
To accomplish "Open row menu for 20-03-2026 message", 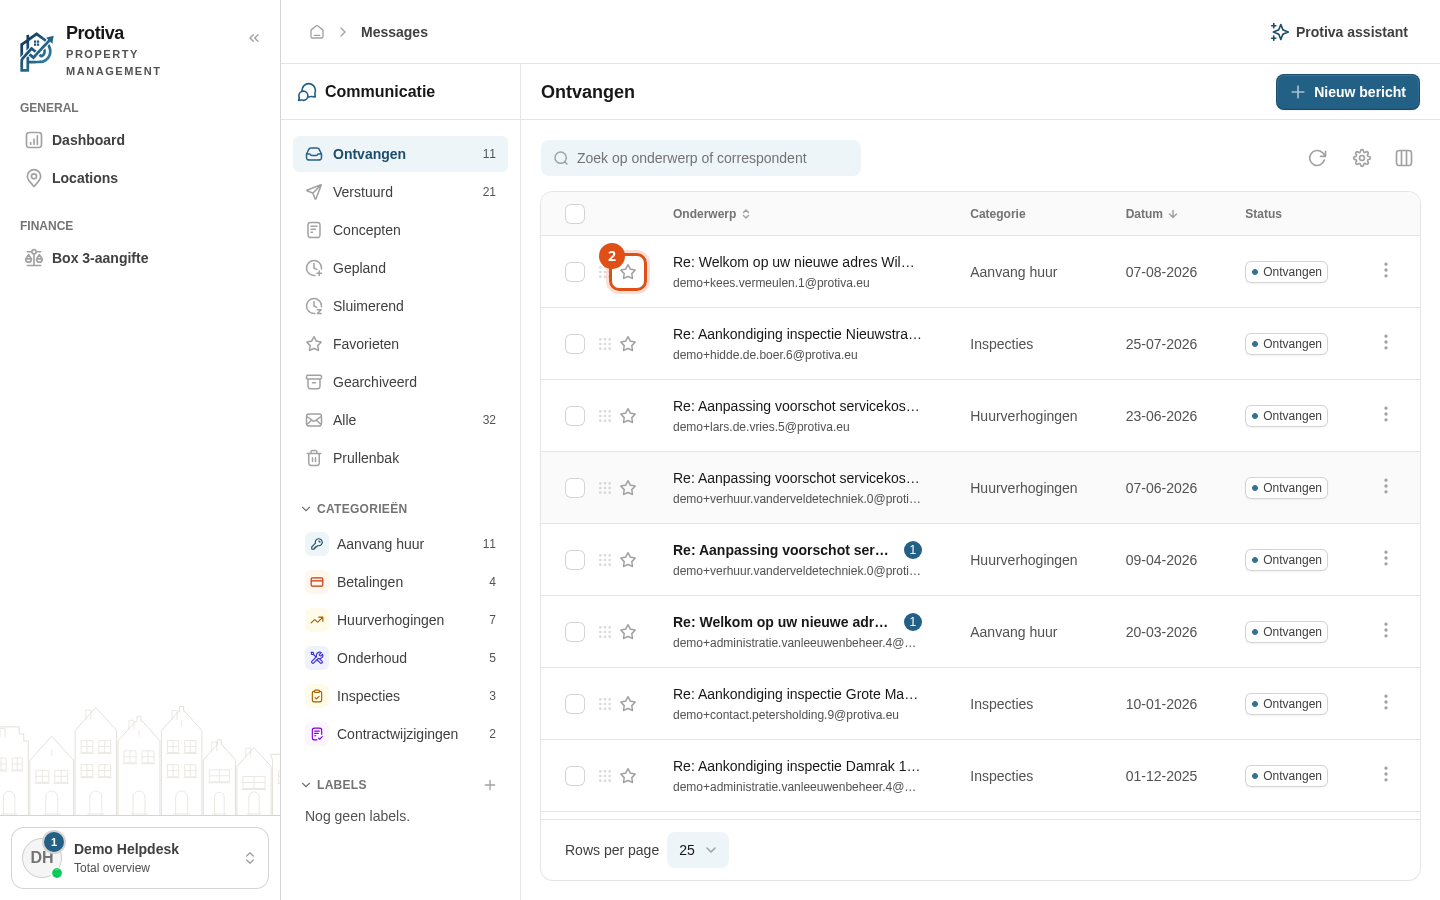I will [x=1386, y=630].
